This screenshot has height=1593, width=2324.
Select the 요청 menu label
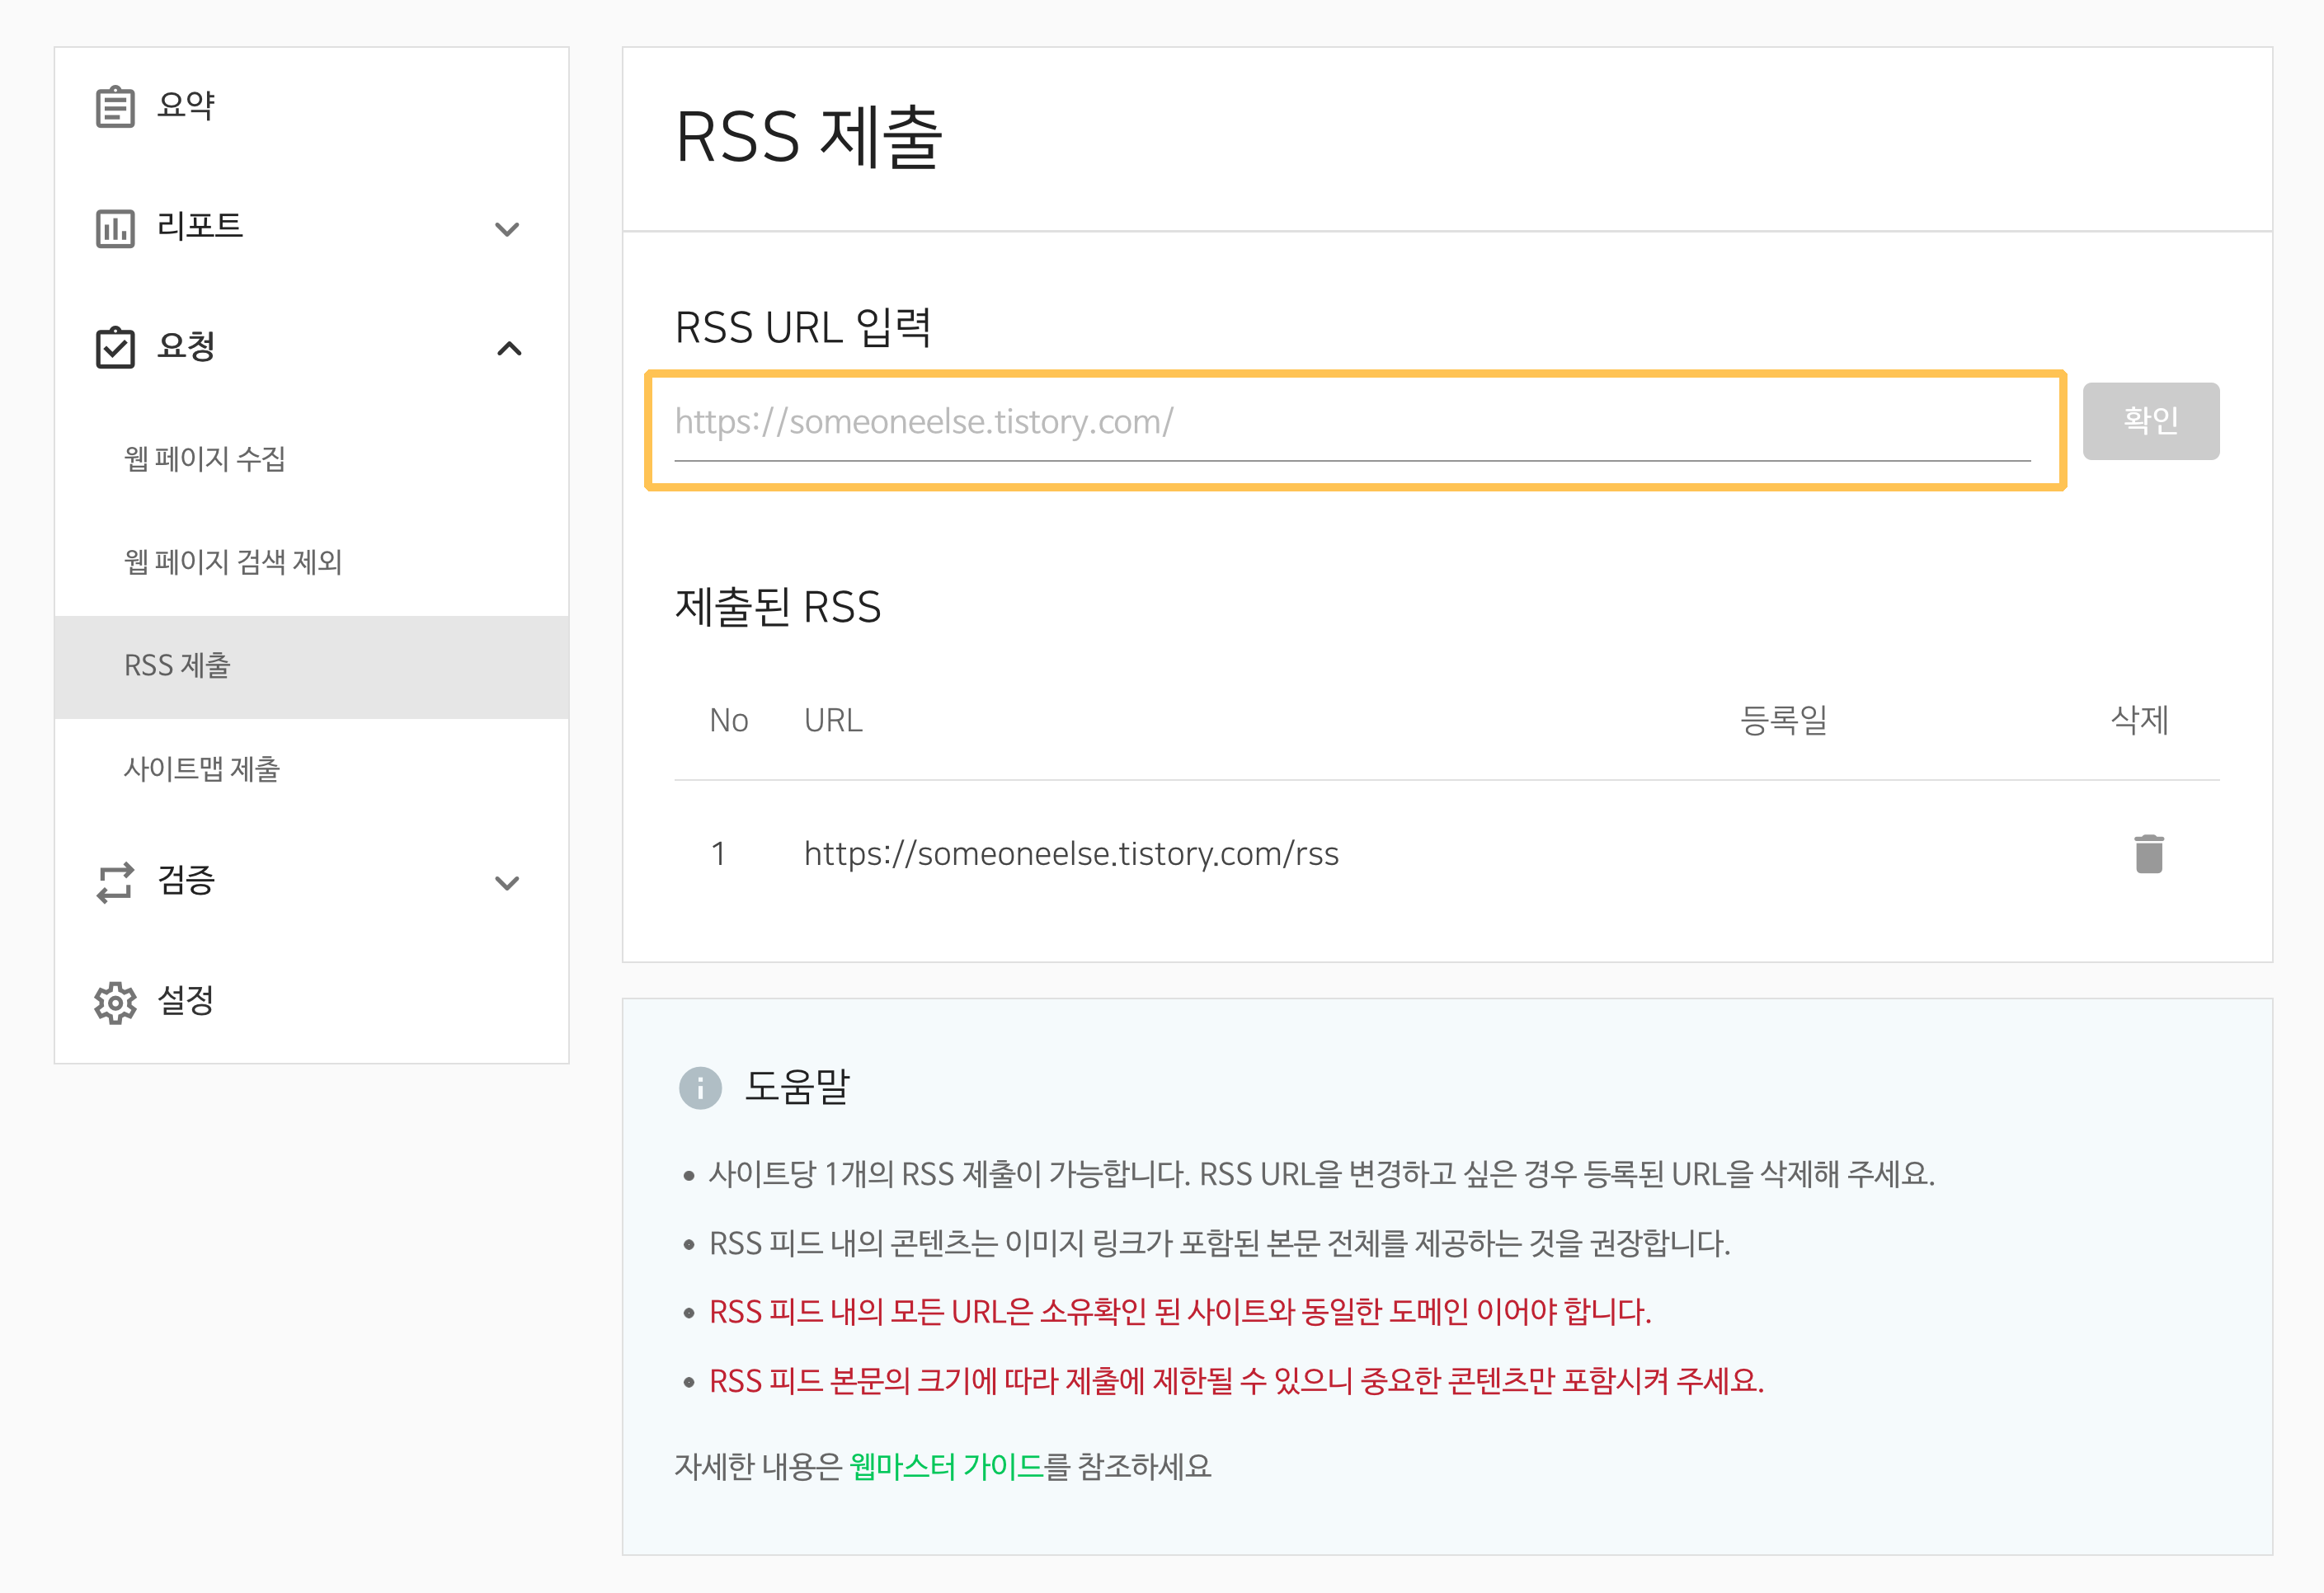coord(186,346)
